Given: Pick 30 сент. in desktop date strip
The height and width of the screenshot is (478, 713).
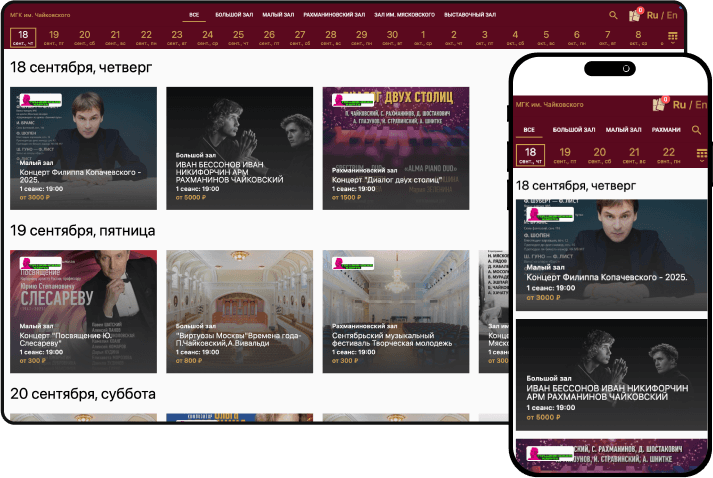Looking at the screenshot, I should point(392,39).
